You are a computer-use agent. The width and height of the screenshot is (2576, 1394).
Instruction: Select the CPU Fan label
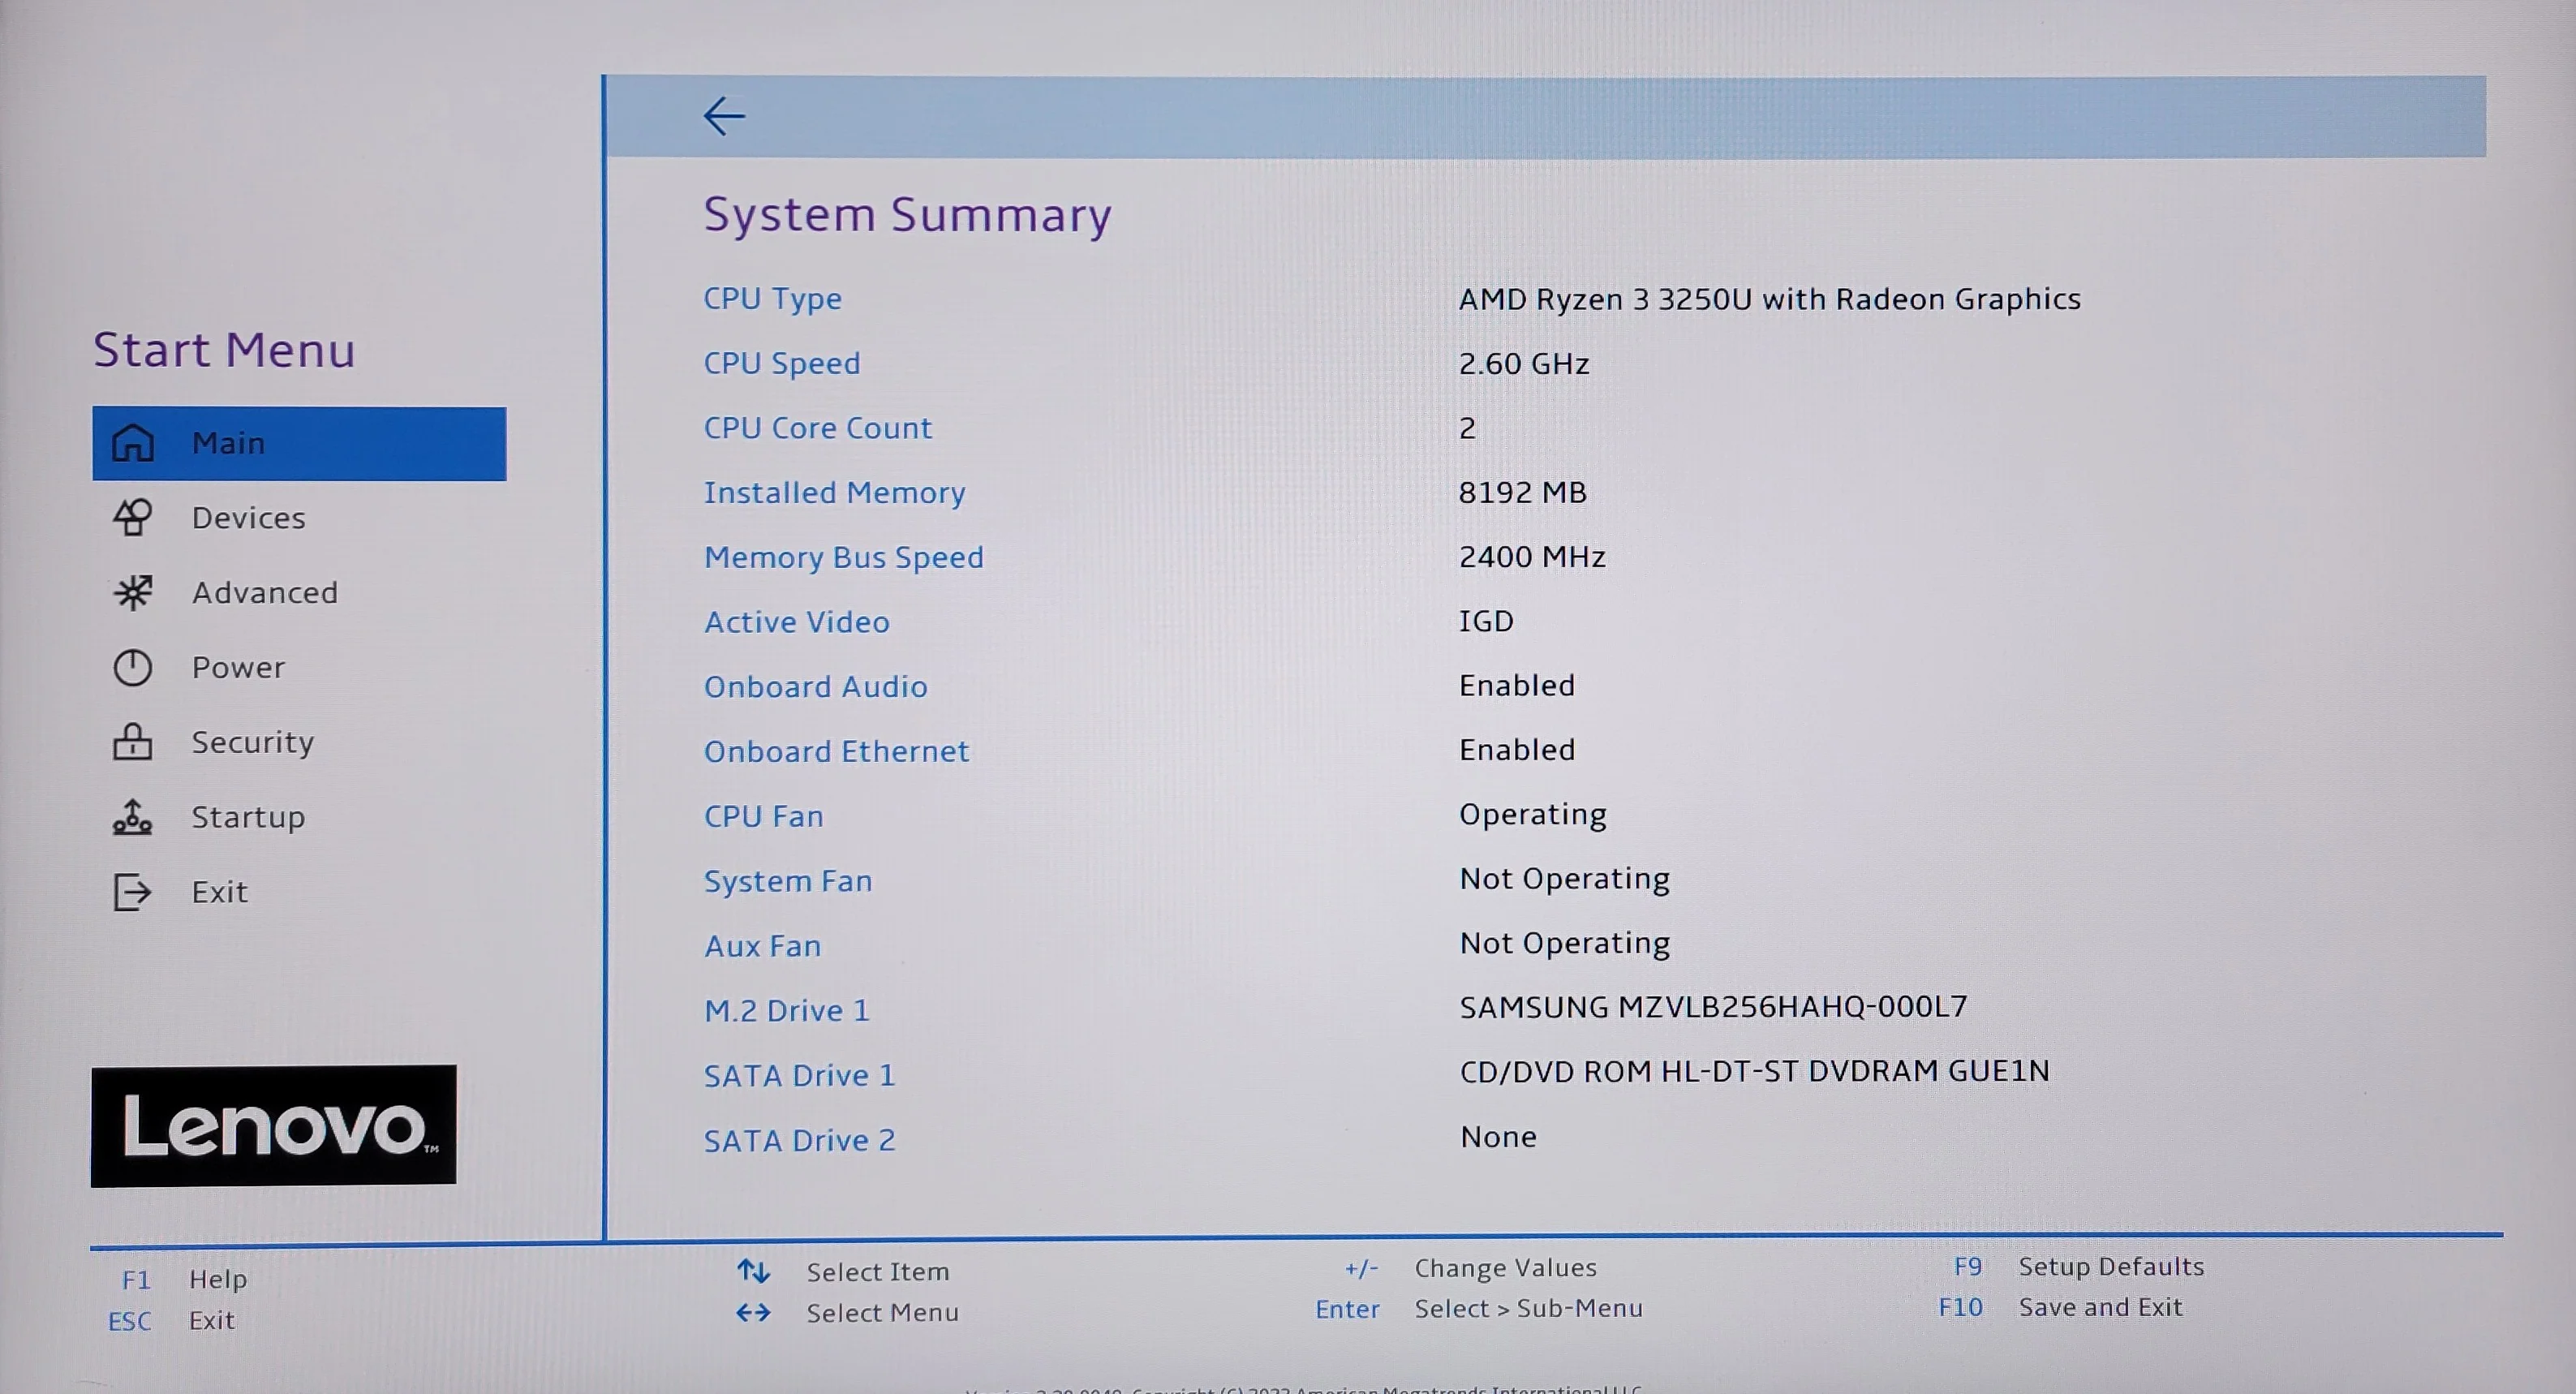pyautogui.click(x=764, y=817)
